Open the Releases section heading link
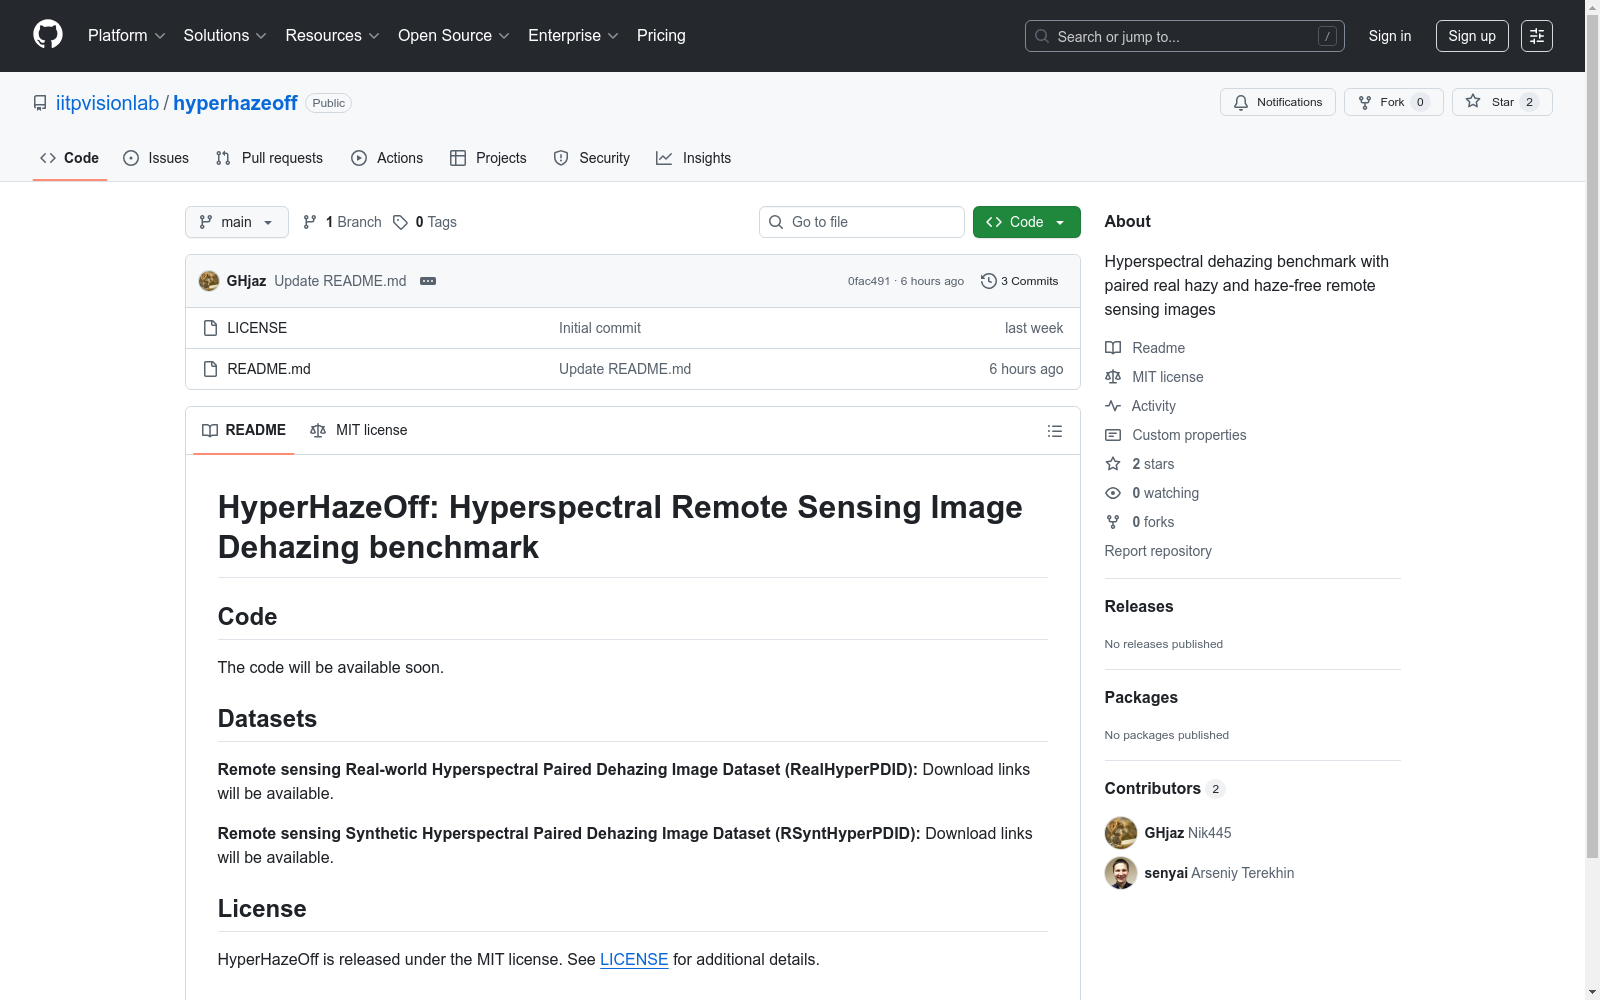This screenshot has width=1600, height=1000. (1139, 606)
